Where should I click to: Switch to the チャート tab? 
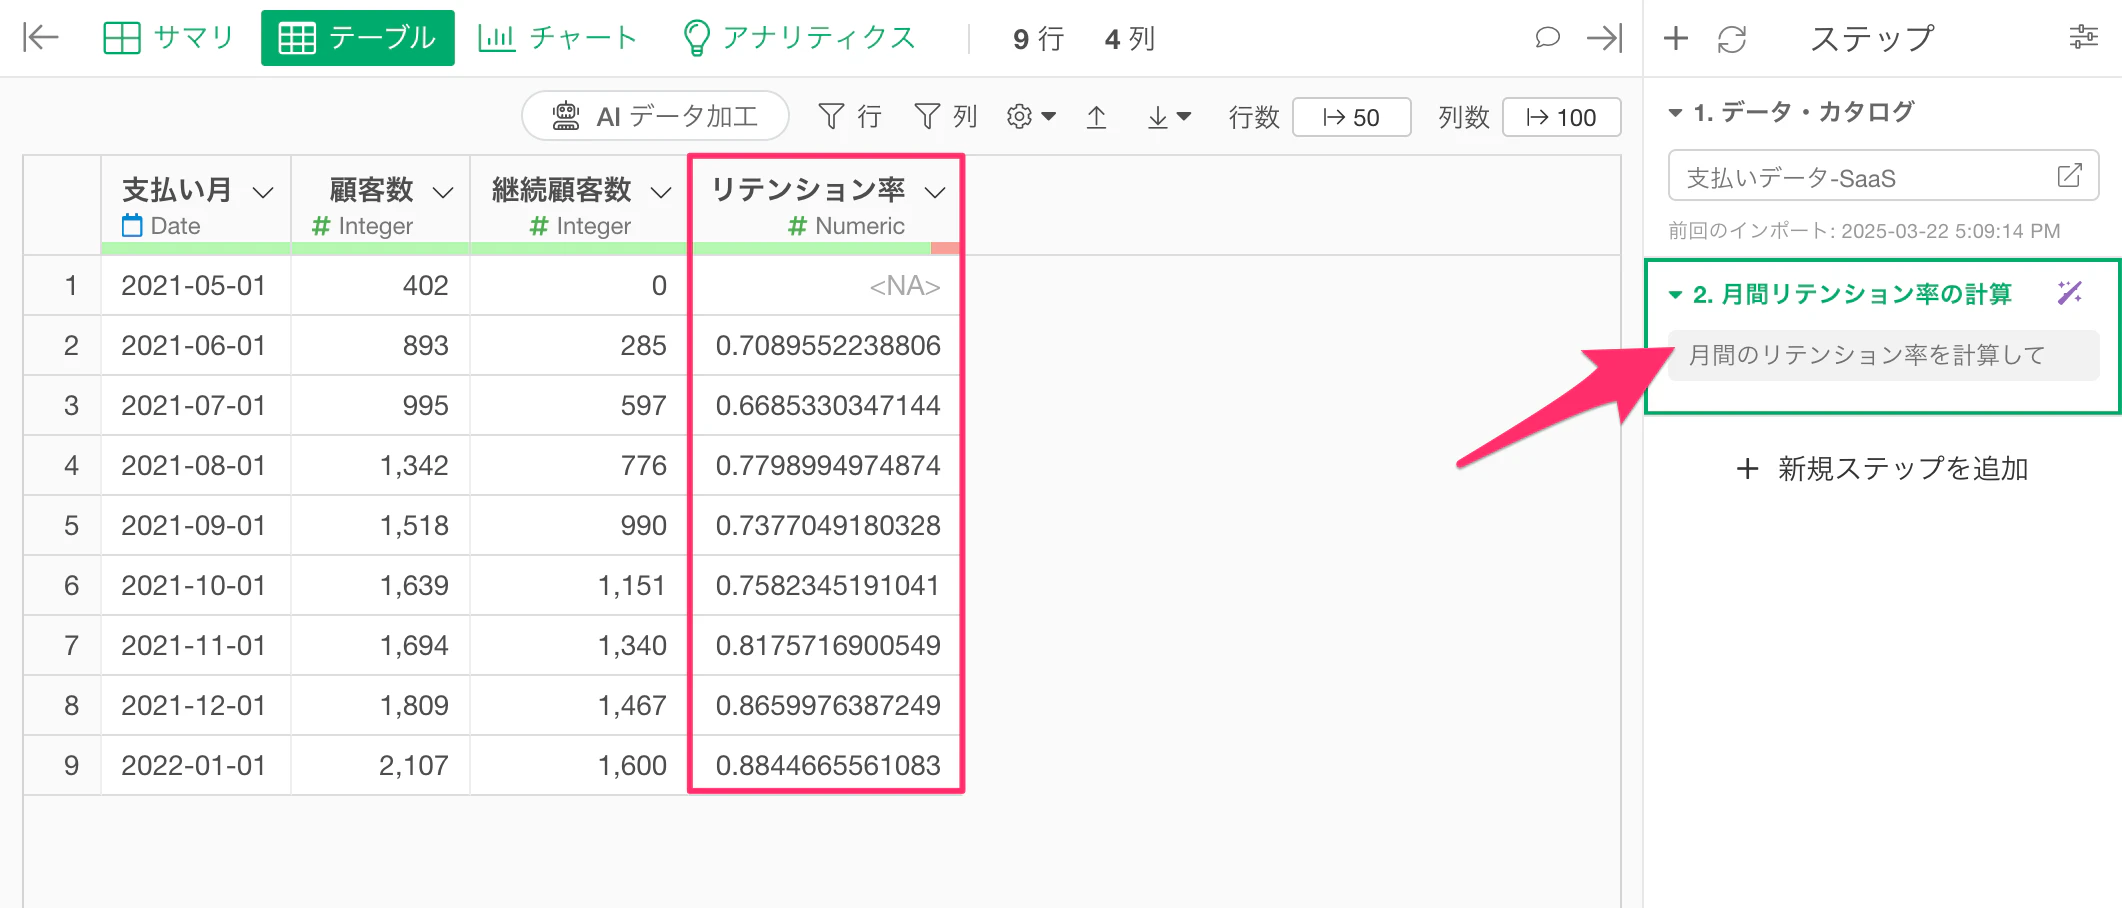557,38
